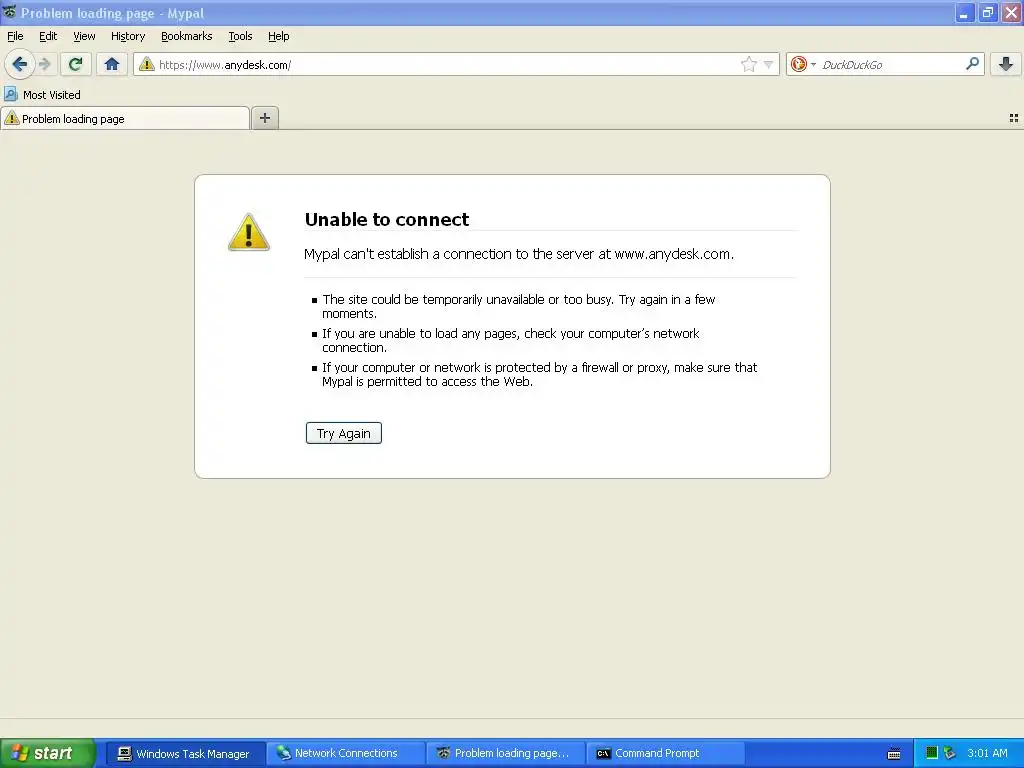
Task: Open the Bookmarks menu
Action: coord(187,36)
